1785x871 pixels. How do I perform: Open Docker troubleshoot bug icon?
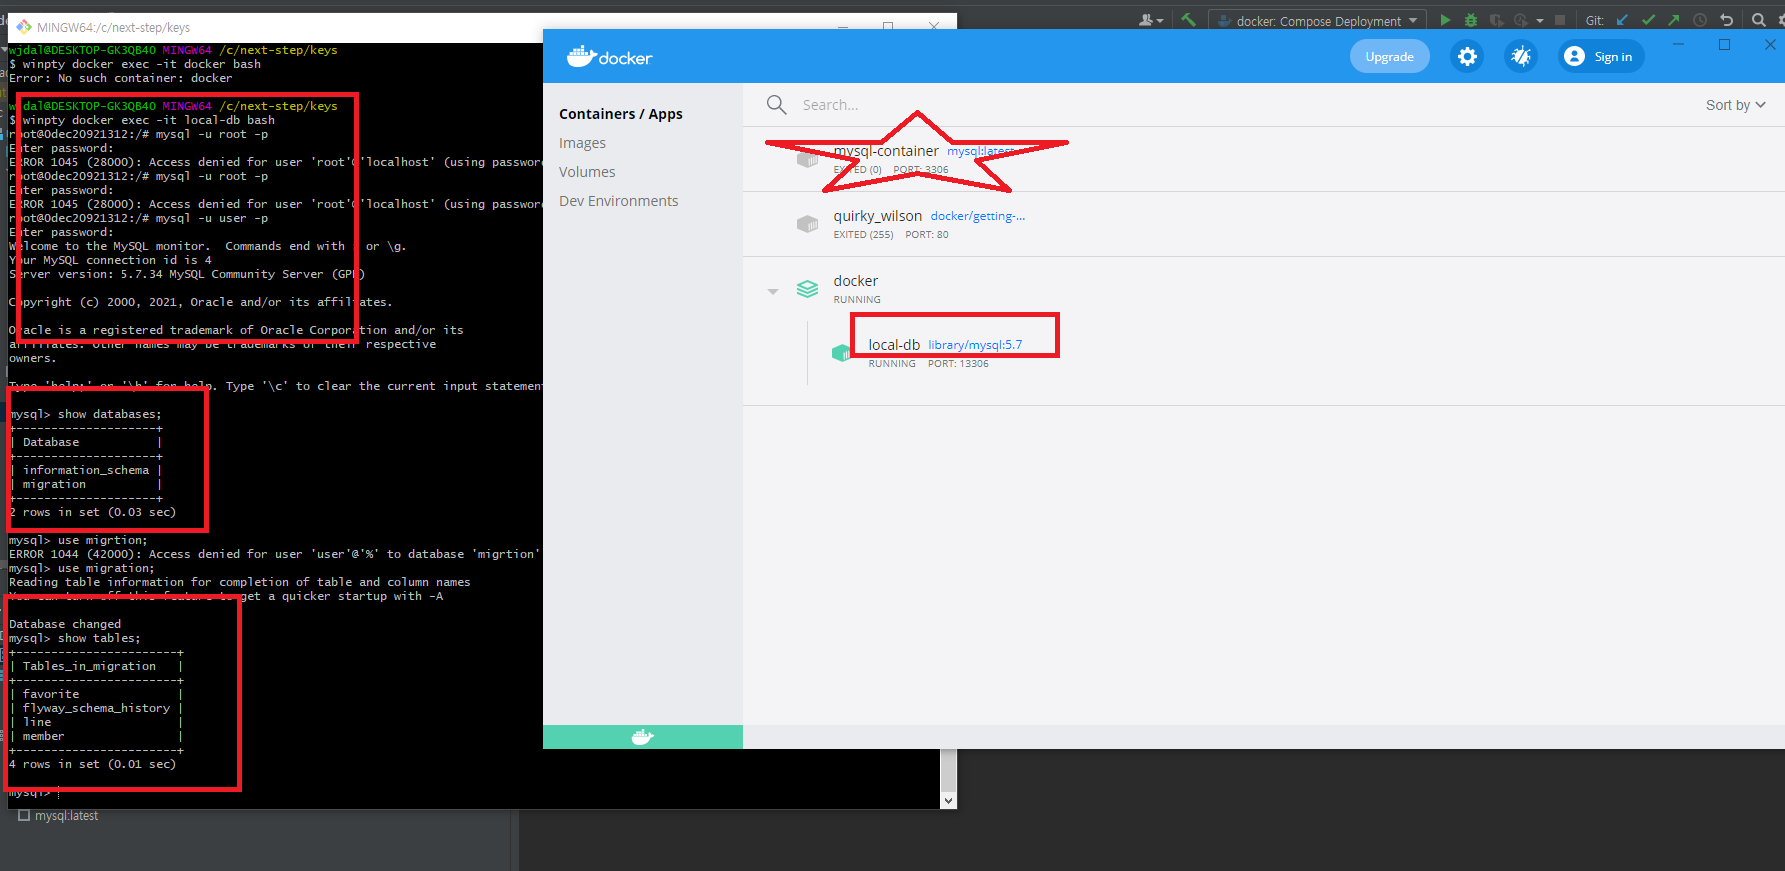point(1521,57)
